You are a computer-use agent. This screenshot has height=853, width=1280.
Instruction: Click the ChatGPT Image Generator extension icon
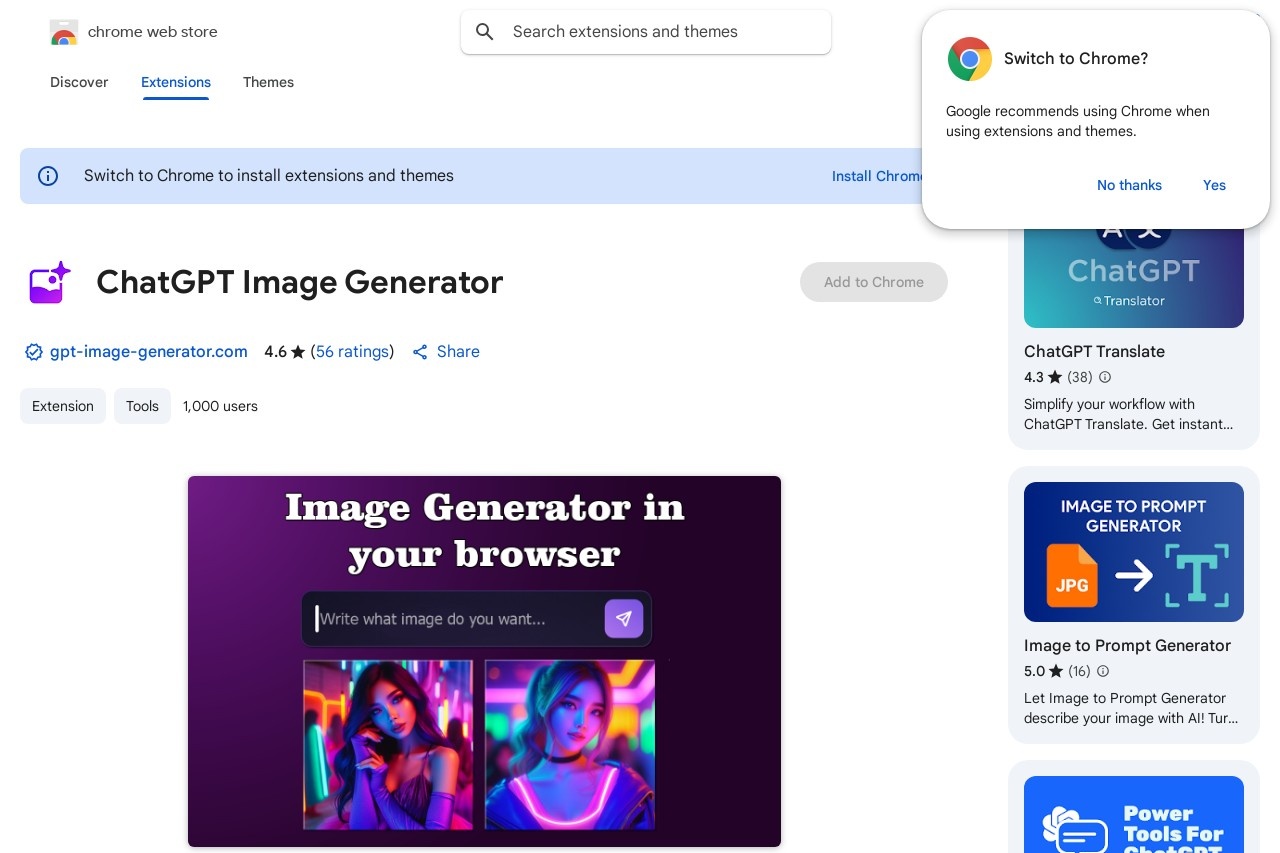pyautogui.click(x=48, y=283)
